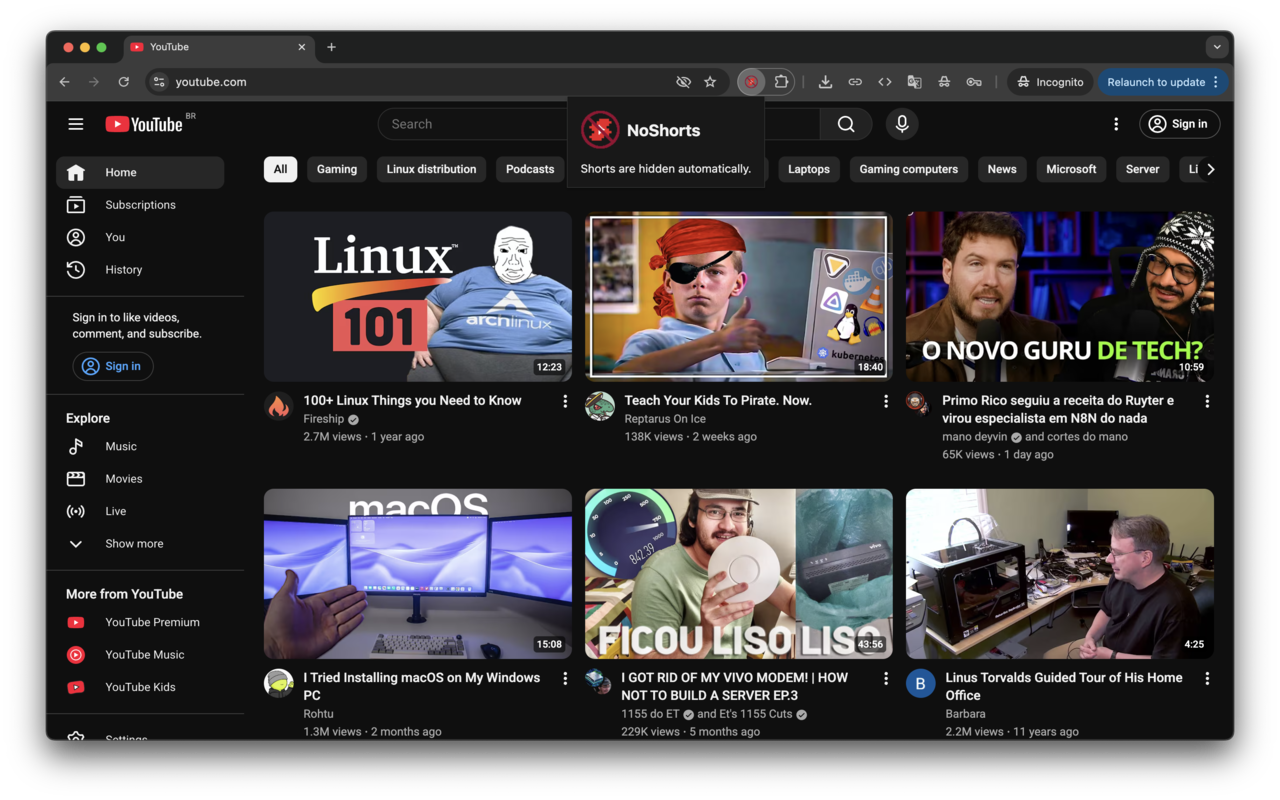Select the Microsoft filter chip
Viewport: 1280px width, 800px height.
[1071, 169]
